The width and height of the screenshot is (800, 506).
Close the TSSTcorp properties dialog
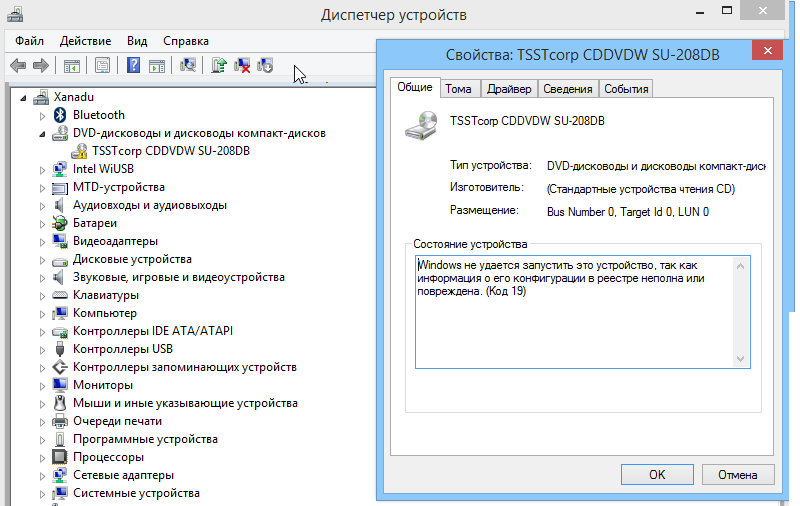coord(767,50)
